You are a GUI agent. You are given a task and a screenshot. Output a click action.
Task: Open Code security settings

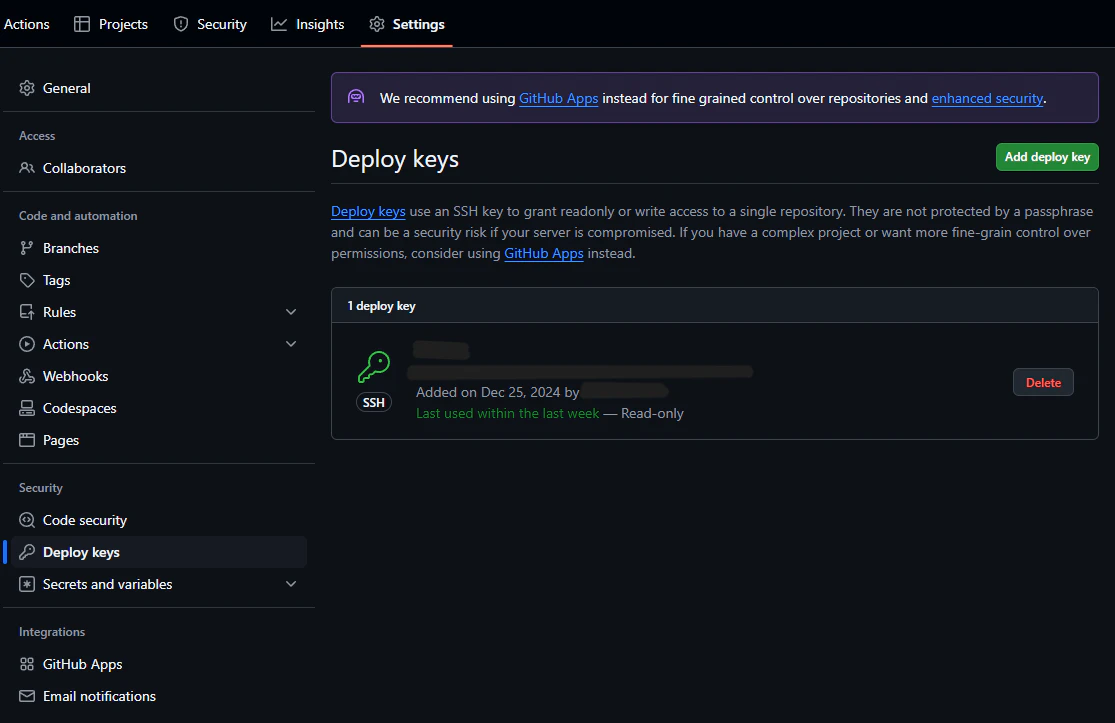tap(159, 520)
